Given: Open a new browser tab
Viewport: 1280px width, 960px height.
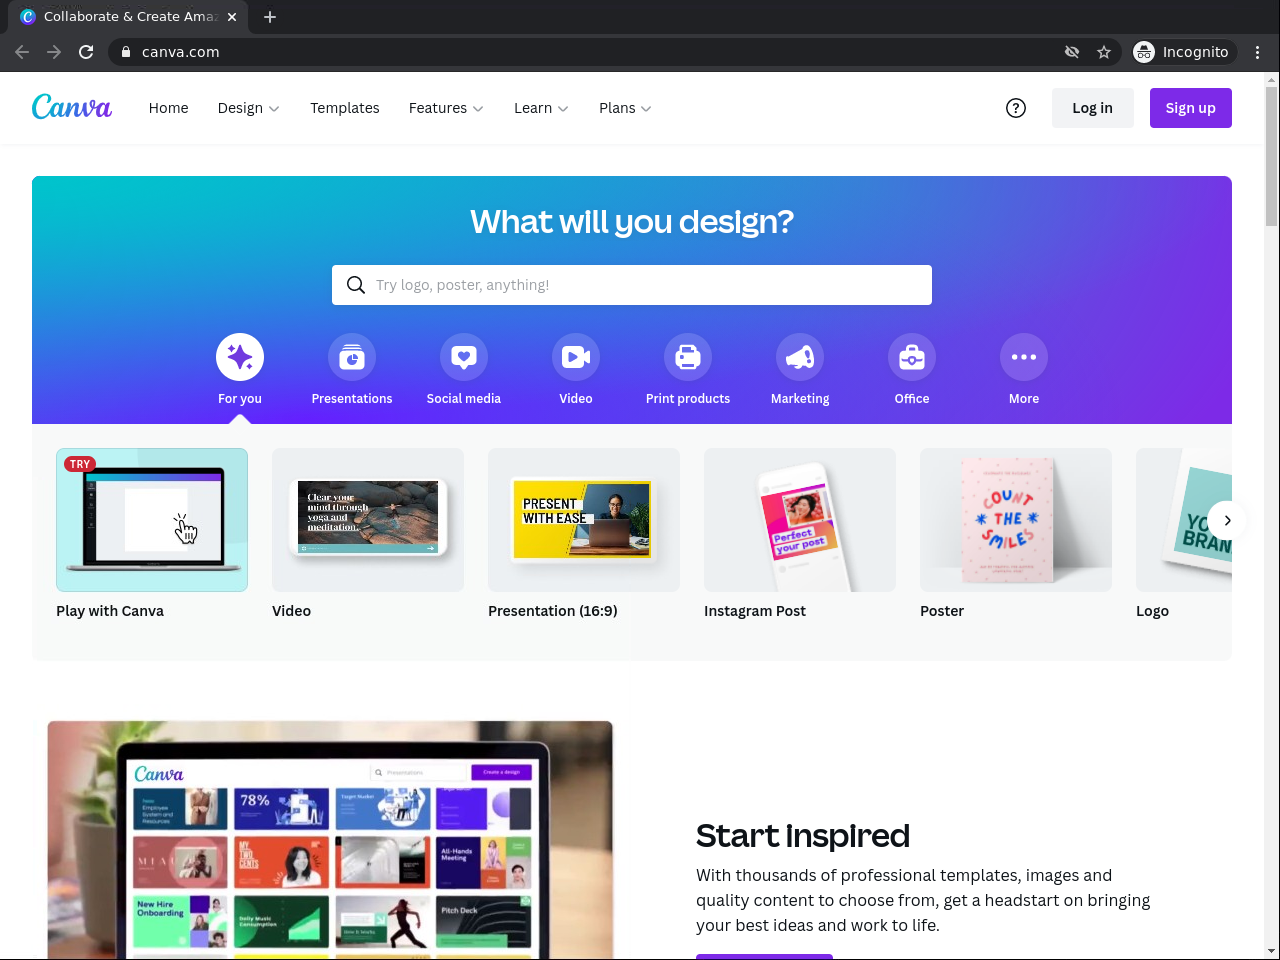Looking at the screenshot, I should (270, 17).
